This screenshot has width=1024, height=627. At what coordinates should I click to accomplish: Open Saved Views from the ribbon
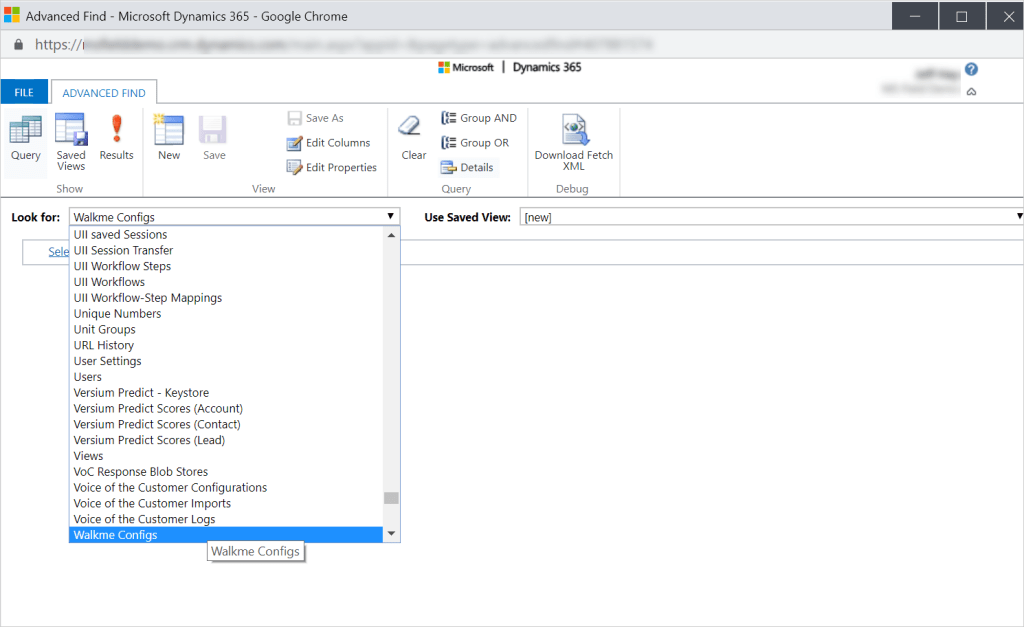click(71, 141)
